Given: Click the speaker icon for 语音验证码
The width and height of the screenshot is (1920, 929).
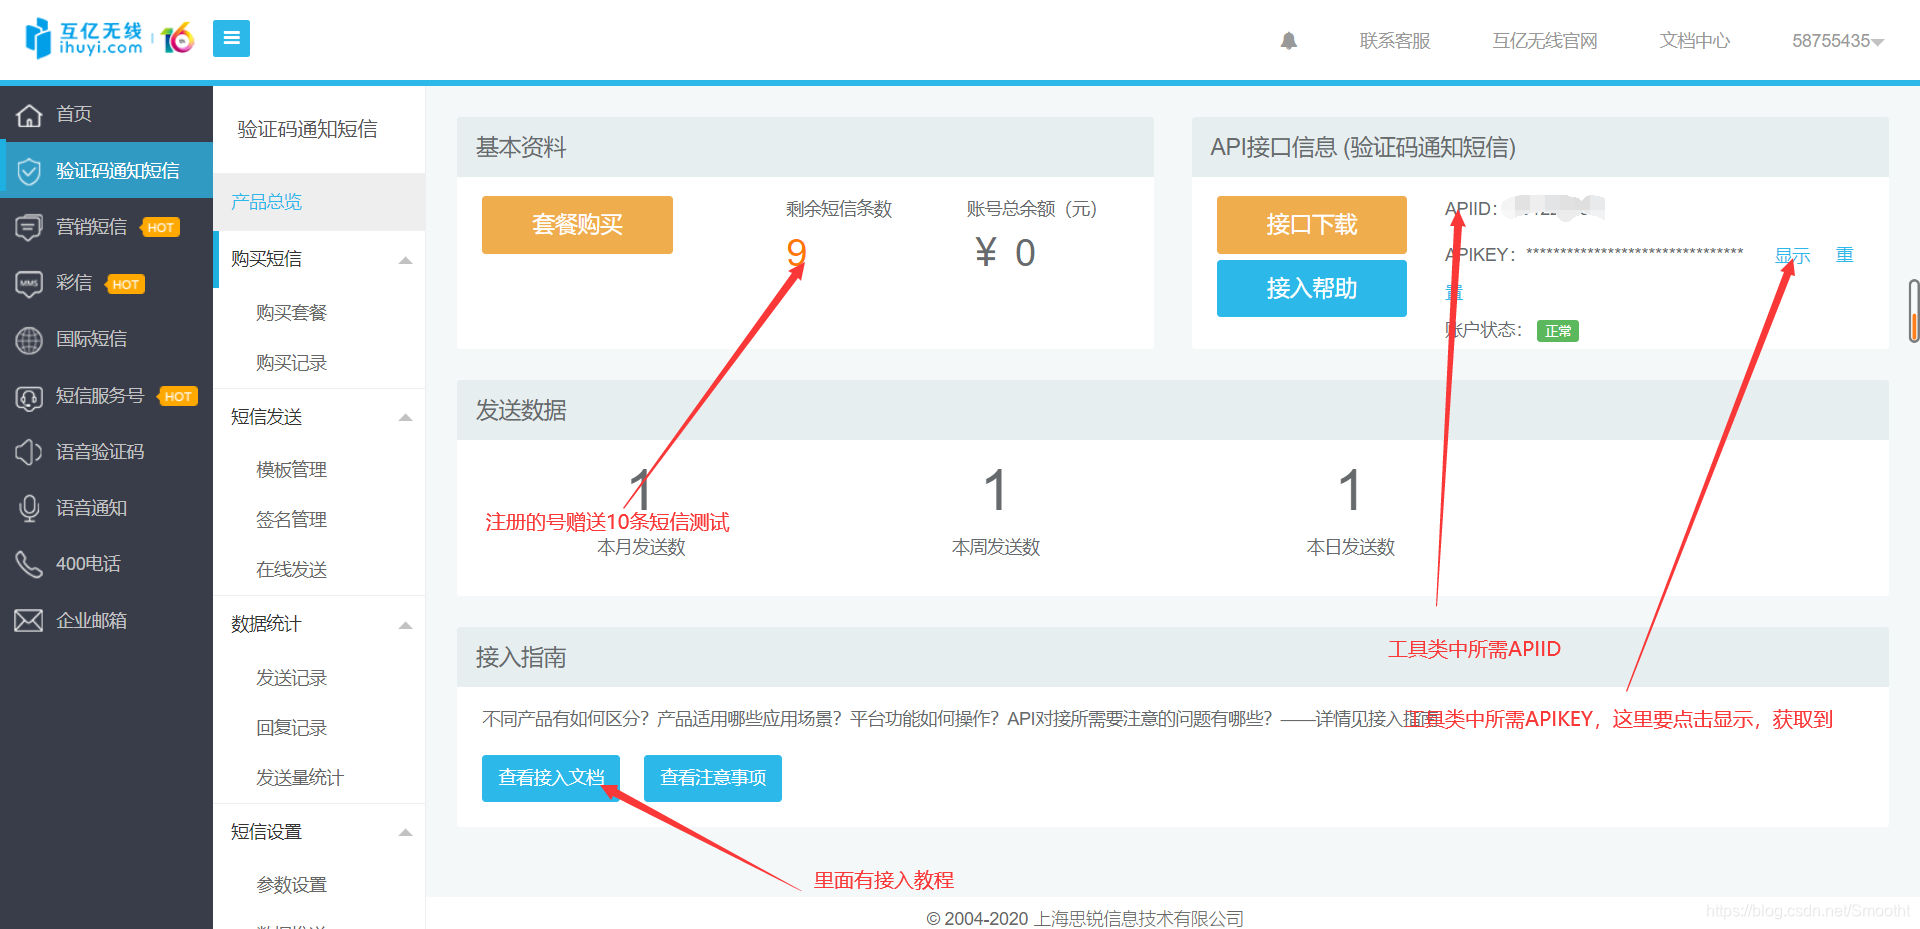Looking at the screenshot, I should (29, 452).
